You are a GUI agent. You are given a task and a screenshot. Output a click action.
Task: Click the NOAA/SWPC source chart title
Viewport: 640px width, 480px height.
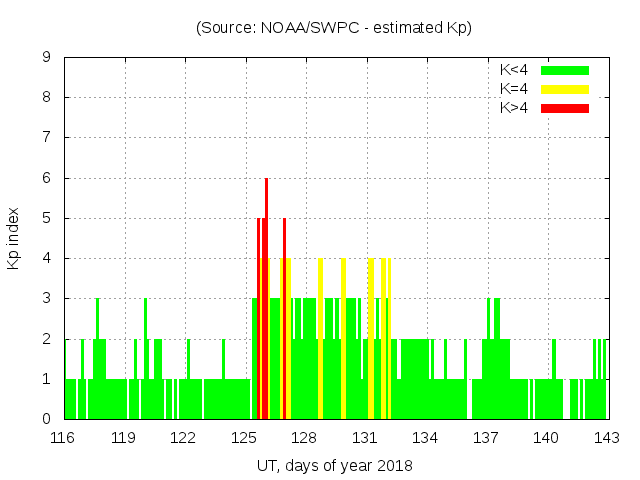334,28
